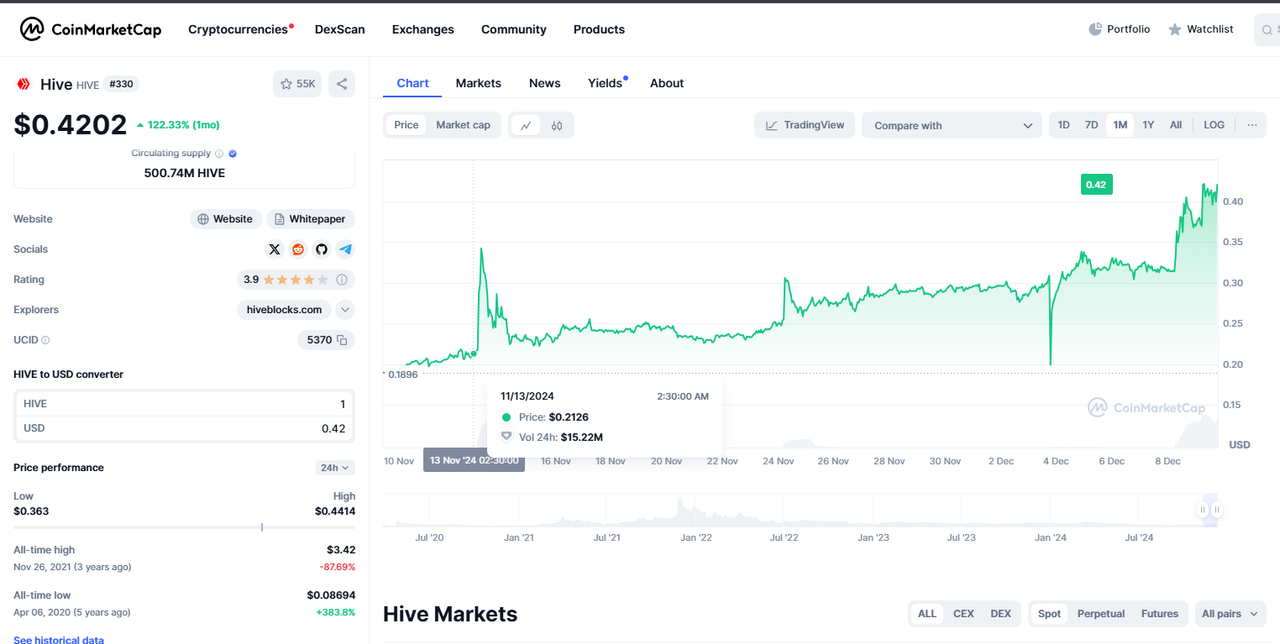Open the TradingView chart
The image size is (1280, 644).
point(805,125)
